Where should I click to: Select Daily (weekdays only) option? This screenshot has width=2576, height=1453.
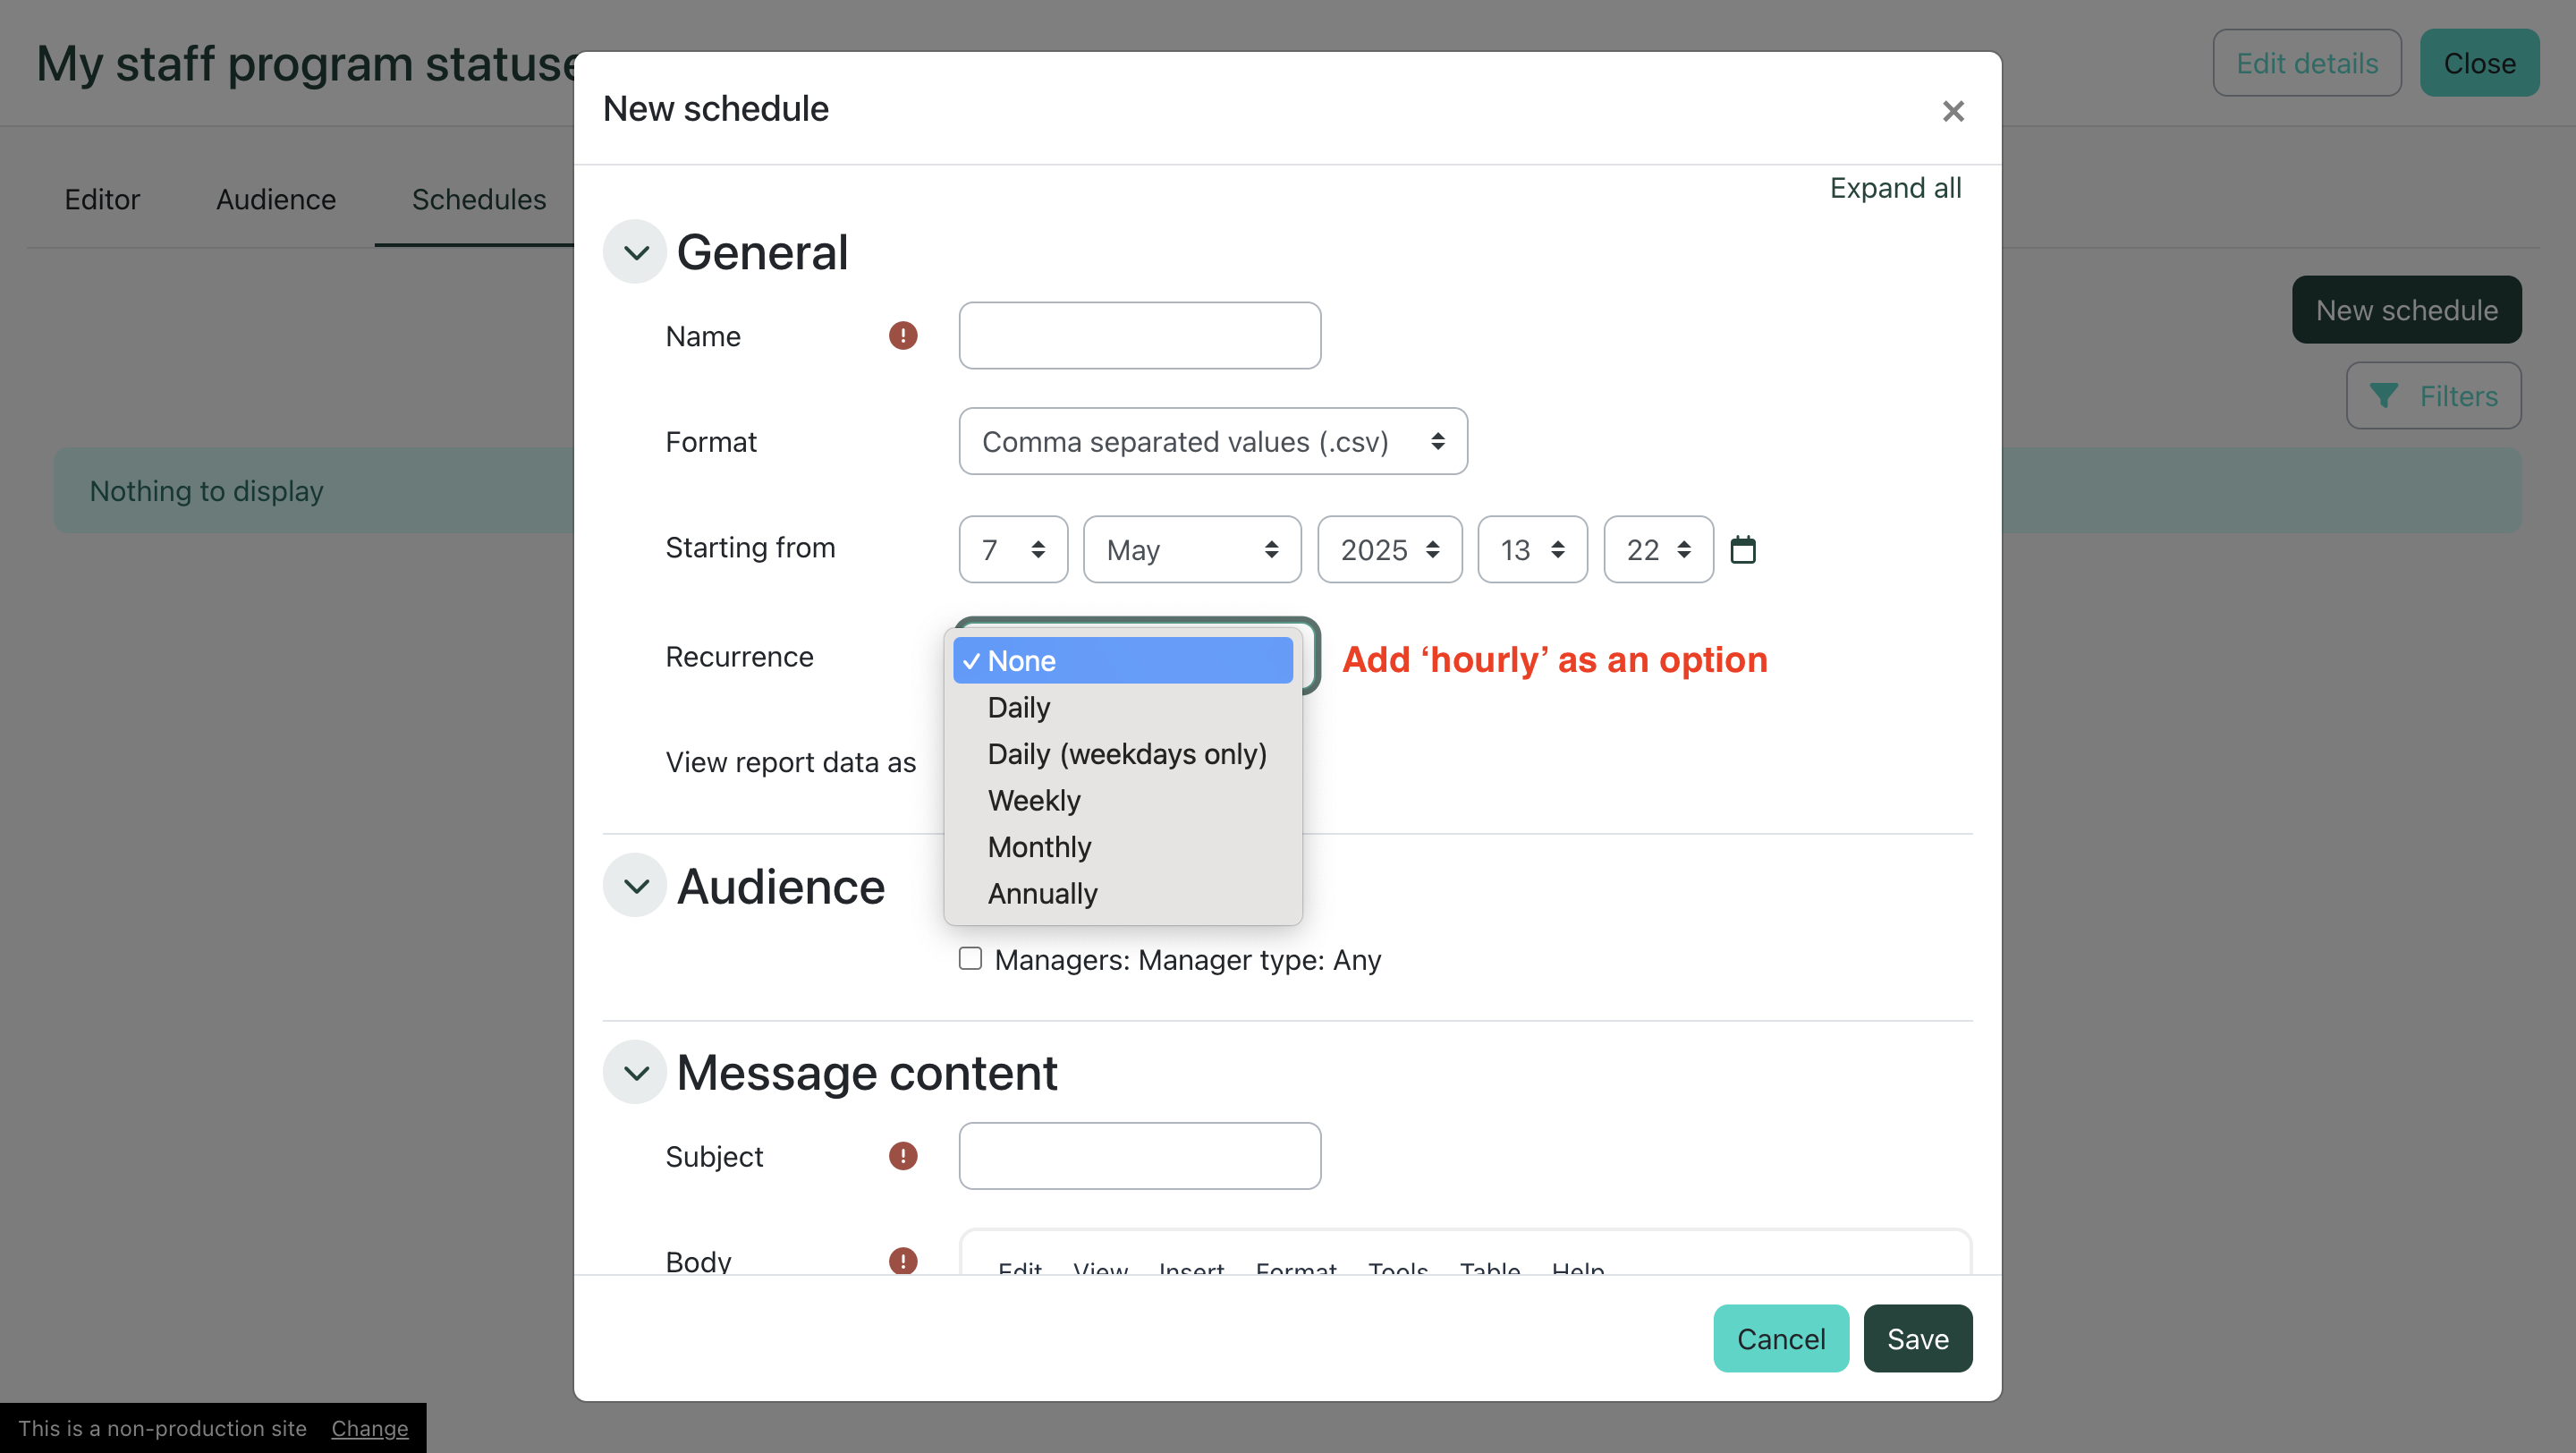click(1122, 753)
